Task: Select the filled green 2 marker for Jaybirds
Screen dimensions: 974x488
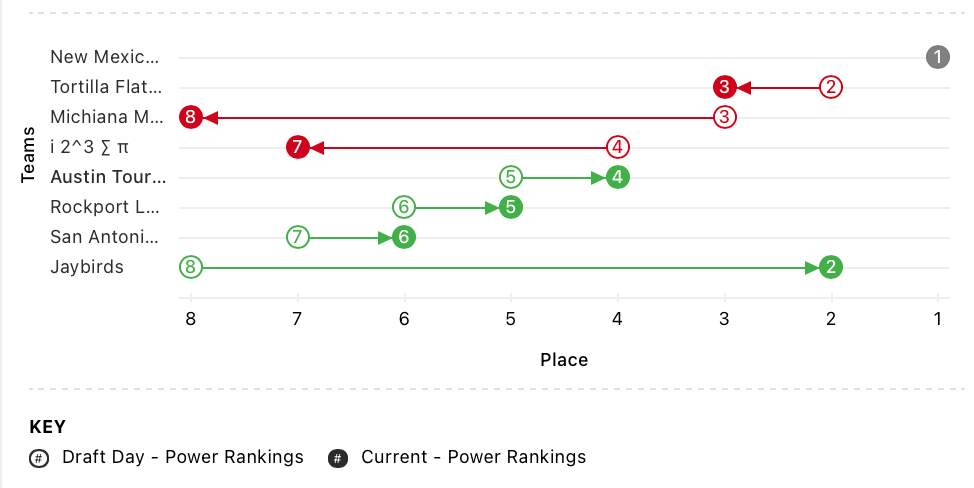Action: 831,267
